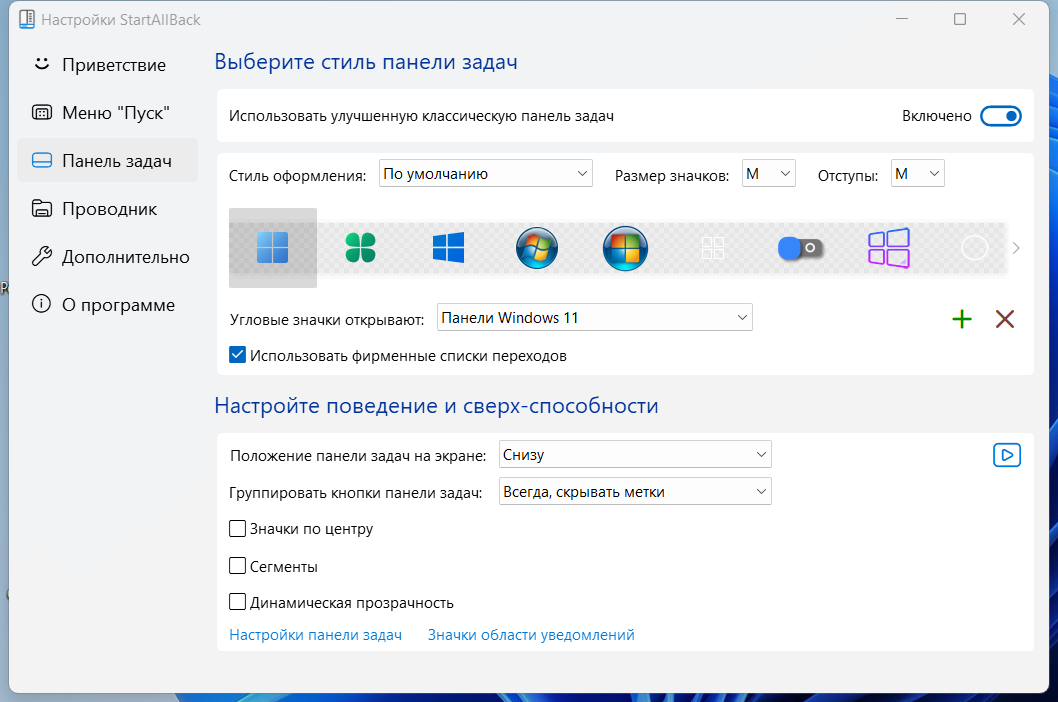The height and width of the screenshot is (702, 1058).
Task: Click heading Выберите стиль панели задач
Action: 366,62
